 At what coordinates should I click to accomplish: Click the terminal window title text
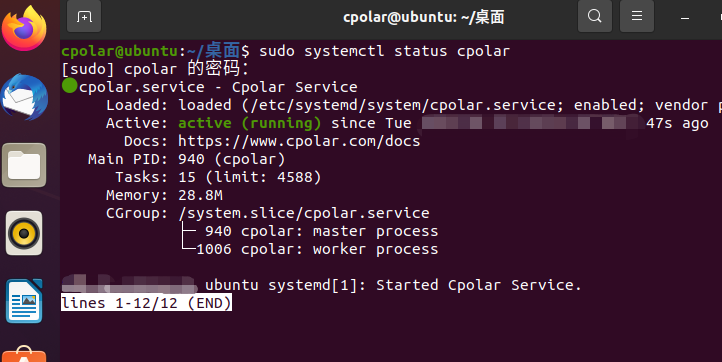tap(424, 17)
